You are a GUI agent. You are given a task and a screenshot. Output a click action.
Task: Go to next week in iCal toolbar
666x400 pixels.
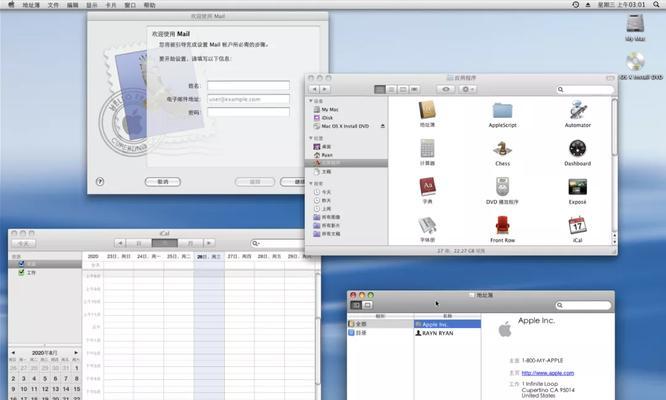coord(209,243)
